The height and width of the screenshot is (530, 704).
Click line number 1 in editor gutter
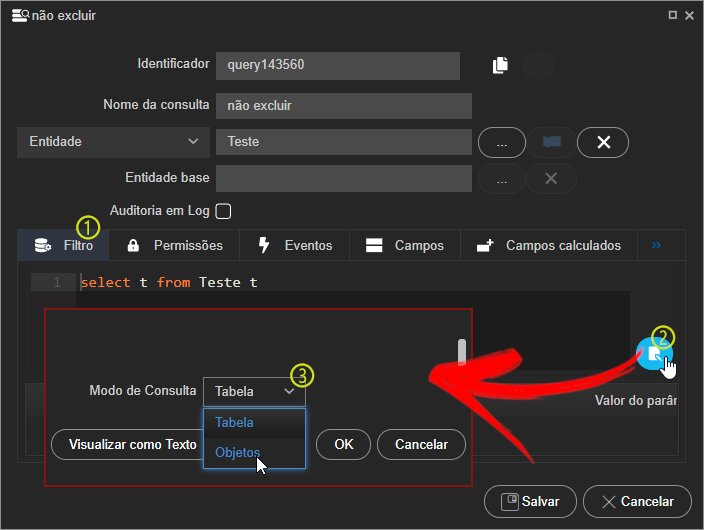(x=57, y=283)
